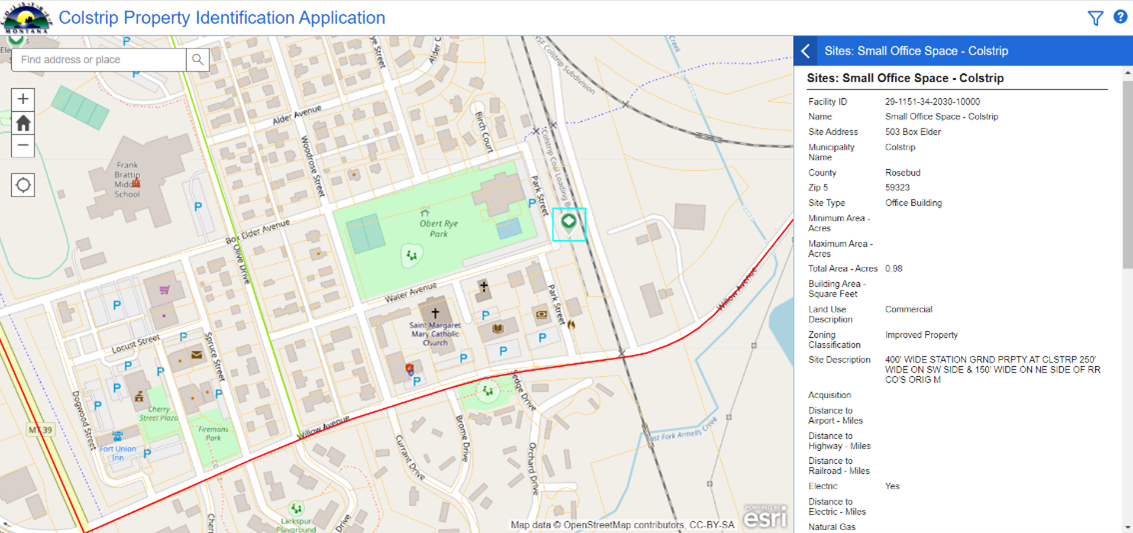
Task: Click the Distance to Airport - Miles label
Action: coord(835,415)
